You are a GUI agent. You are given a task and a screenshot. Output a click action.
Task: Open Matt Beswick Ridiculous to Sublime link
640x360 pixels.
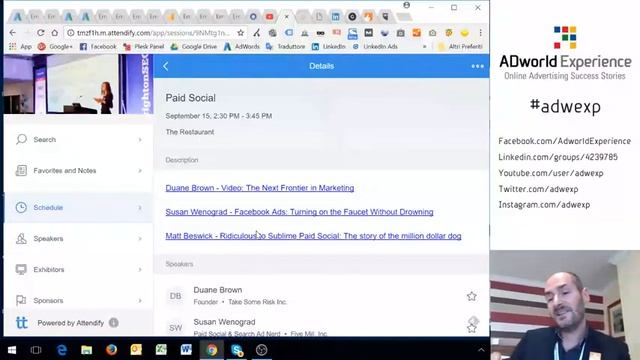click(313, 236)
